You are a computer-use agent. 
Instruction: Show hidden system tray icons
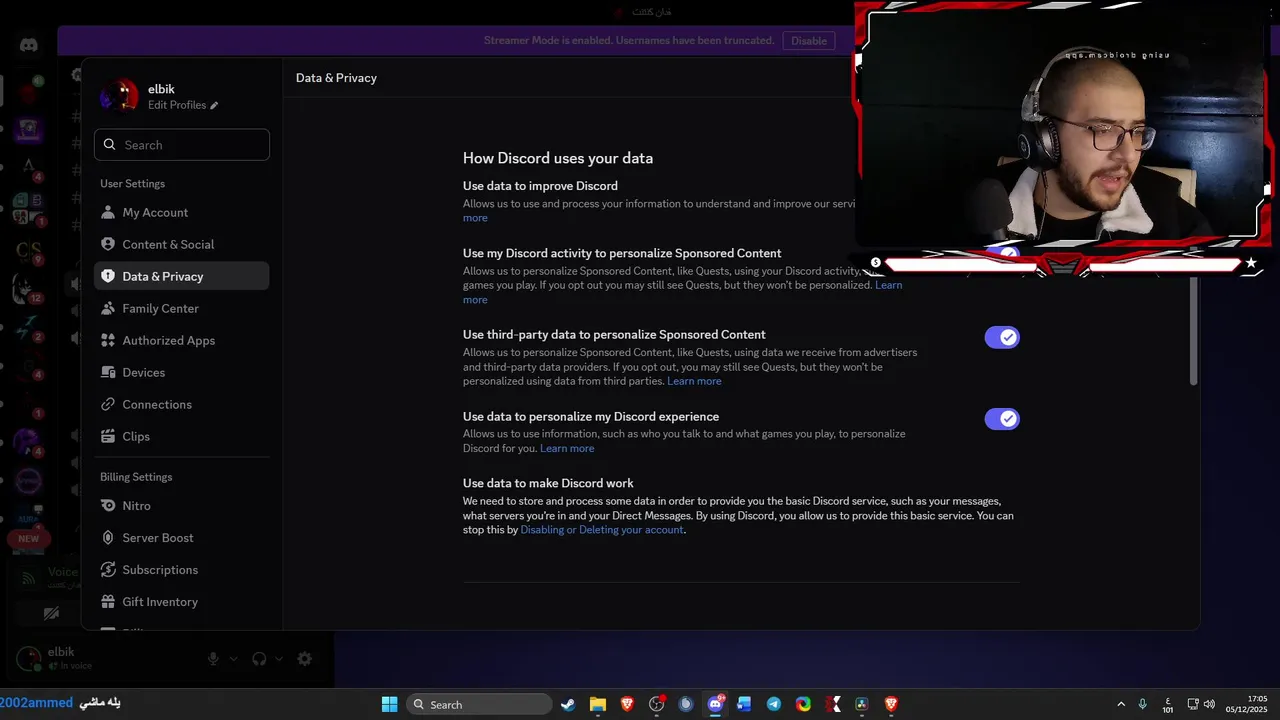[x=1120, y=704]
